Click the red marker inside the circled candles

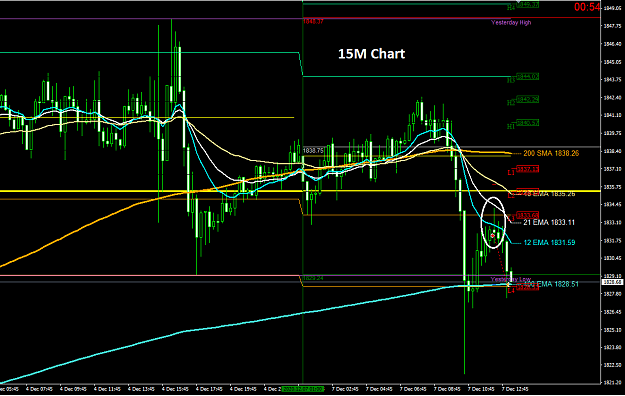tap(493, 236)
